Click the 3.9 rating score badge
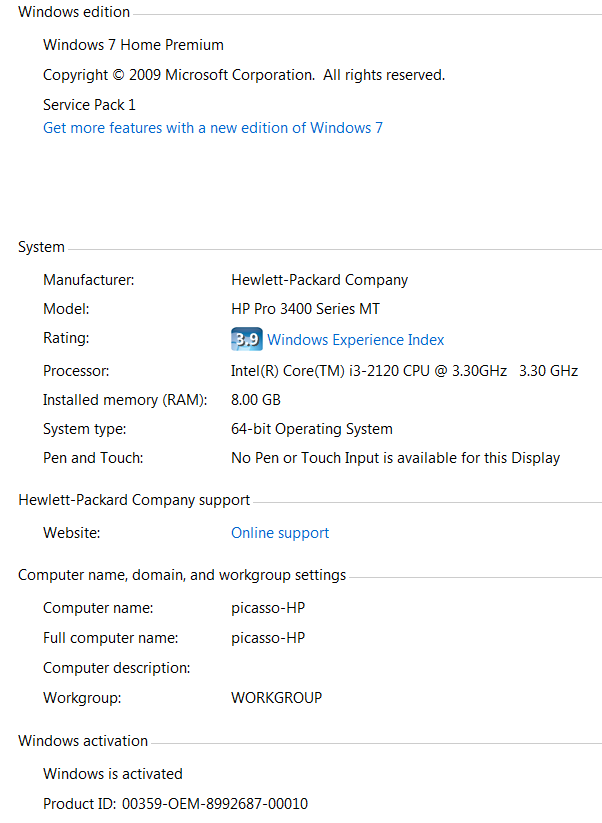The image size is (602, 823). (x=246, y=340)
